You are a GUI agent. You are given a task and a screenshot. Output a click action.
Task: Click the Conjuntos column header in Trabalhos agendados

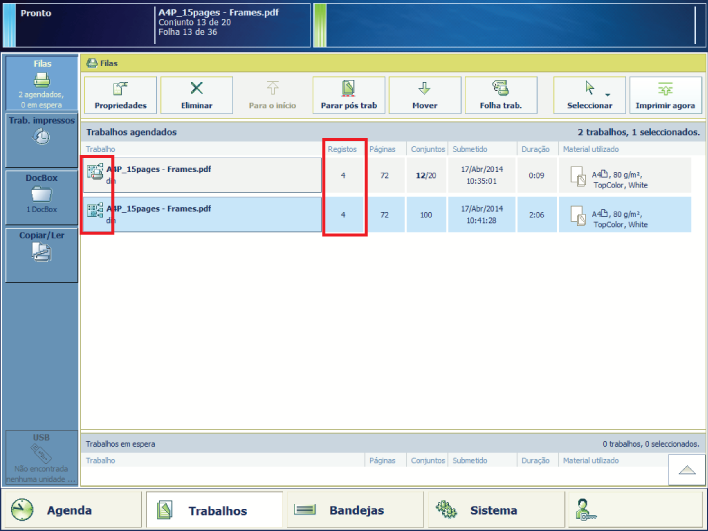428,149
